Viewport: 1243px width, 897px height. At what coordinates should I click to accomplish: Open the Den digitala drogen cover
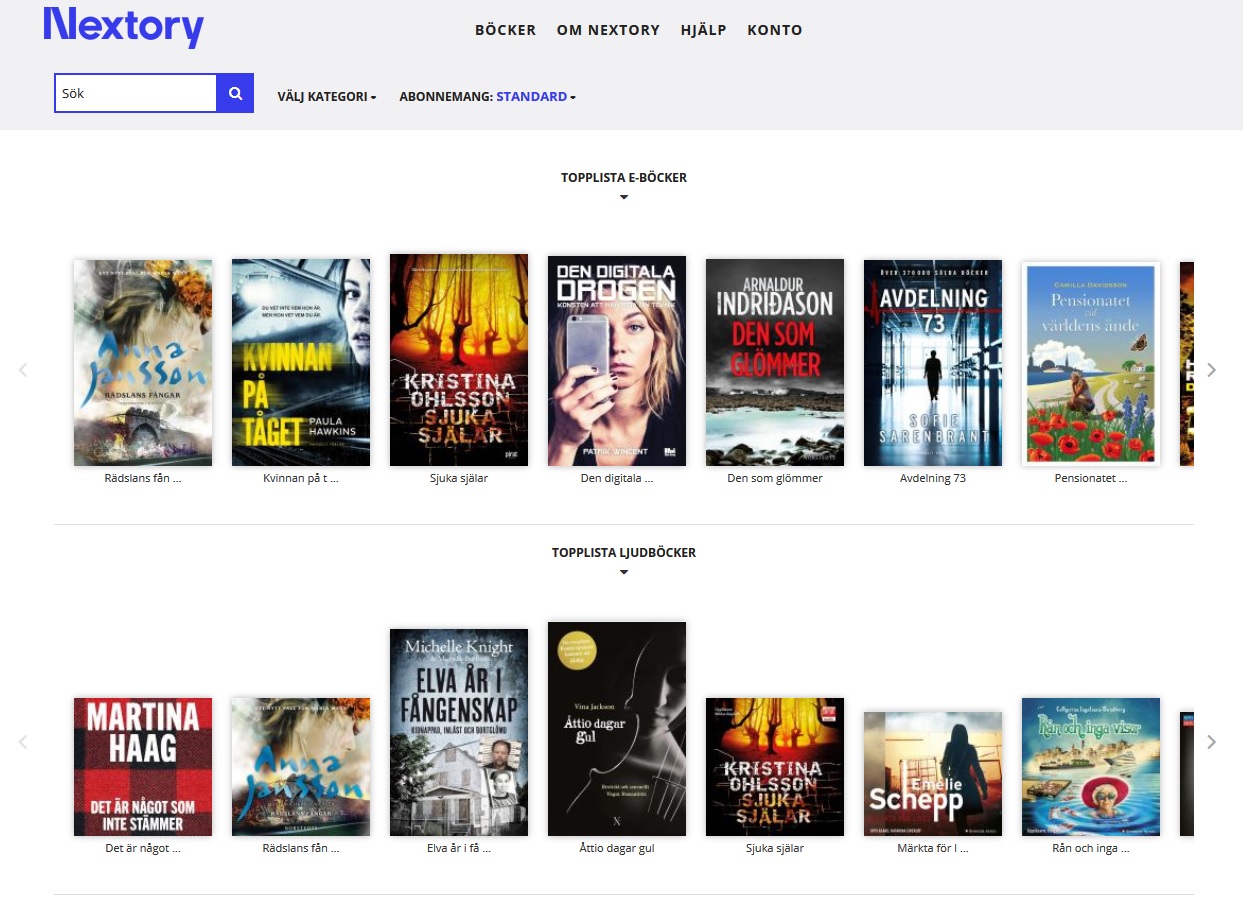[x=617, y=361]
